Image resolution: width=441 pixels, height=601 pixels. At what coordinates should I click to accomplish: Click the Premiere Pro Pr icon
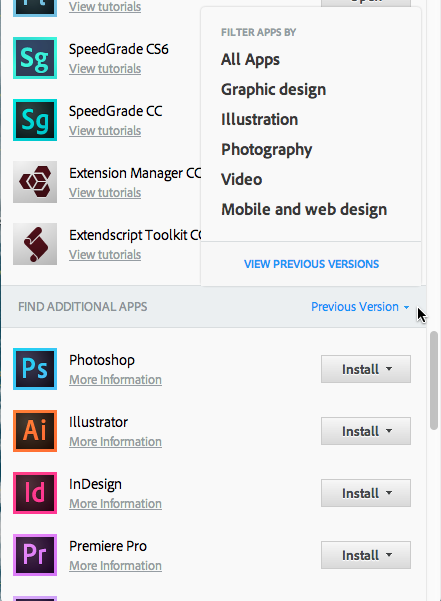point(35,555)
